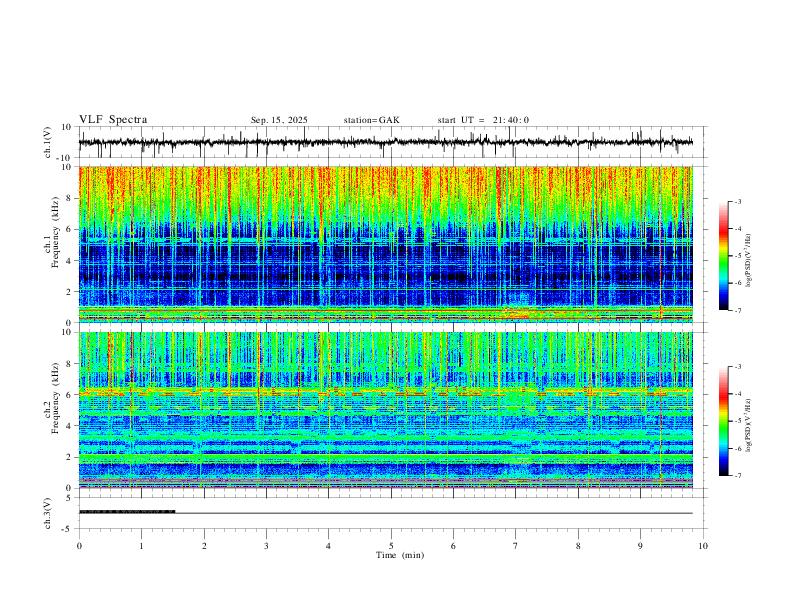Click the "ch.3(V)" axis label
This screenshot has width=792, height=612.
(48, 513)
